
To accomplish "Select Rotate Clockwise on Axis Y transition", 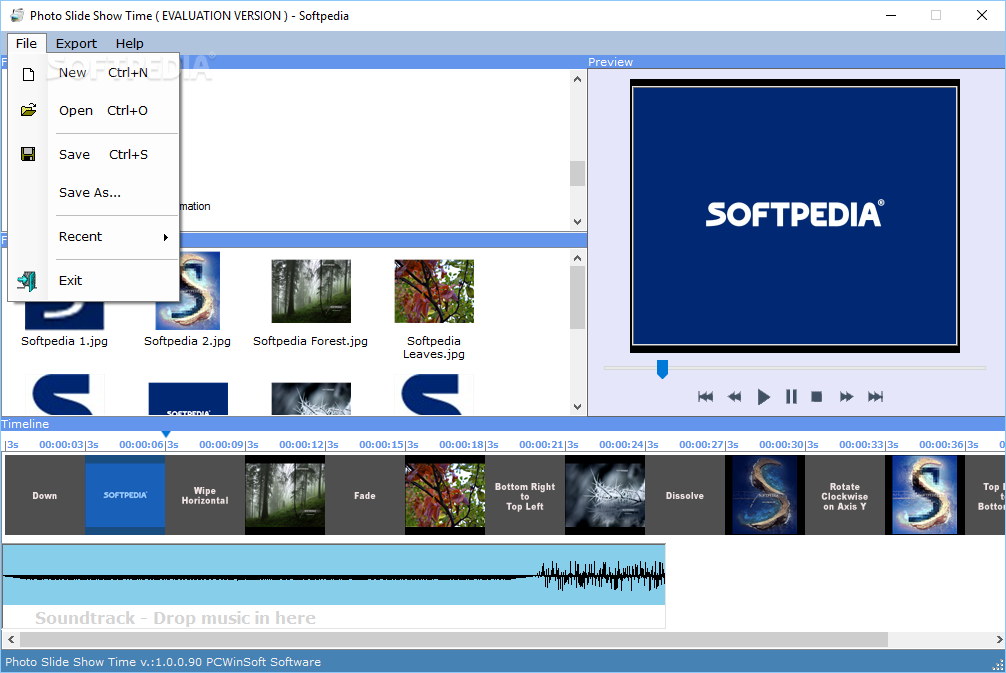I will [x=845, y=495].
